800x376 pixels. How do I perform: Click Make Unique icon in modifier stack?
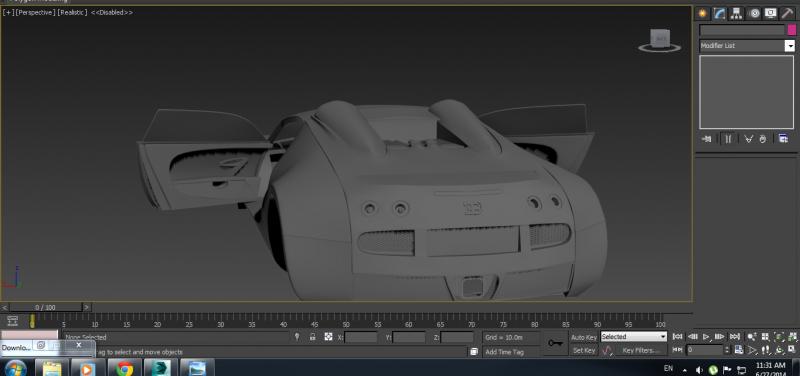coord(748,138)
